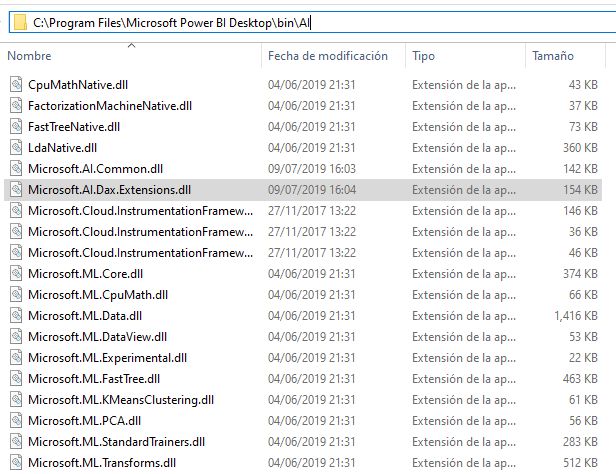
Task: Select Cloud.InstrumentationFramework file sized 36 KB
Action: tap(140, 232)
